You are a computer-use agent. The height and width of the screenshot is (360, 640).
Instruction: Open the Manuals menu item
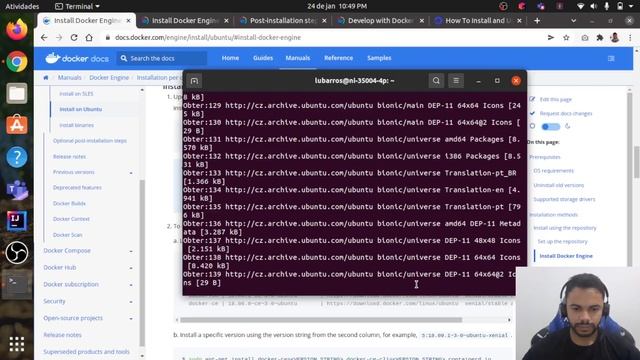pyautogui.click(x=298, y=58)
